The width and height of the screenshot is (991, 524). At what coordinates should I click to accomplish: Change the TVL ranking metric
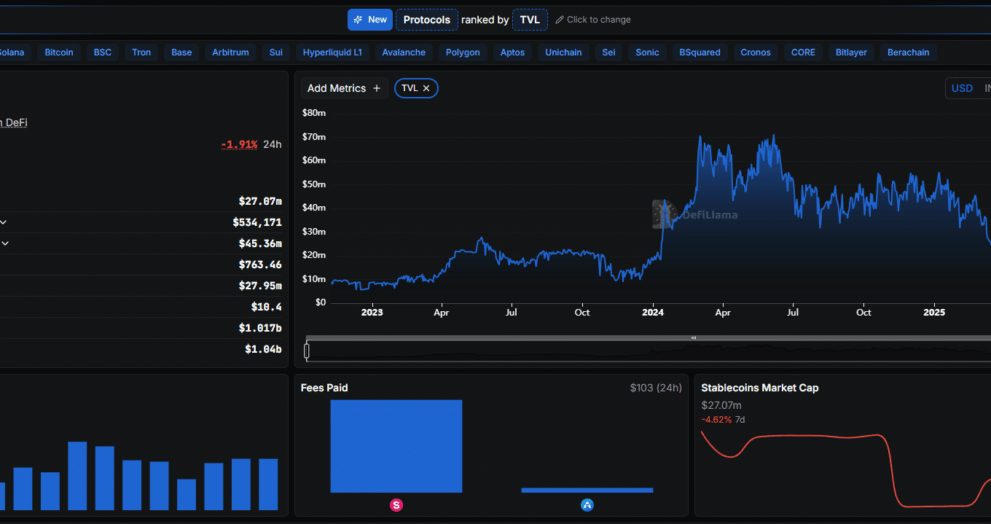(x=530, y=20)
